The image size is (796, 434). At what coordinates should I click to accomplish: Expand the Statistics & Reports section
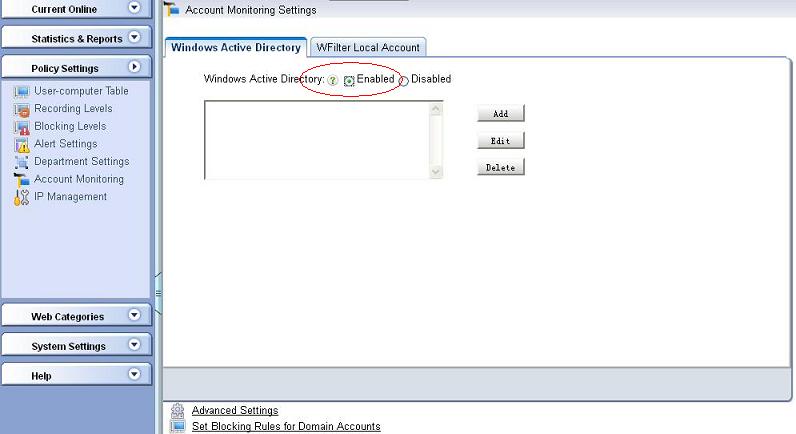click(135, 38)
